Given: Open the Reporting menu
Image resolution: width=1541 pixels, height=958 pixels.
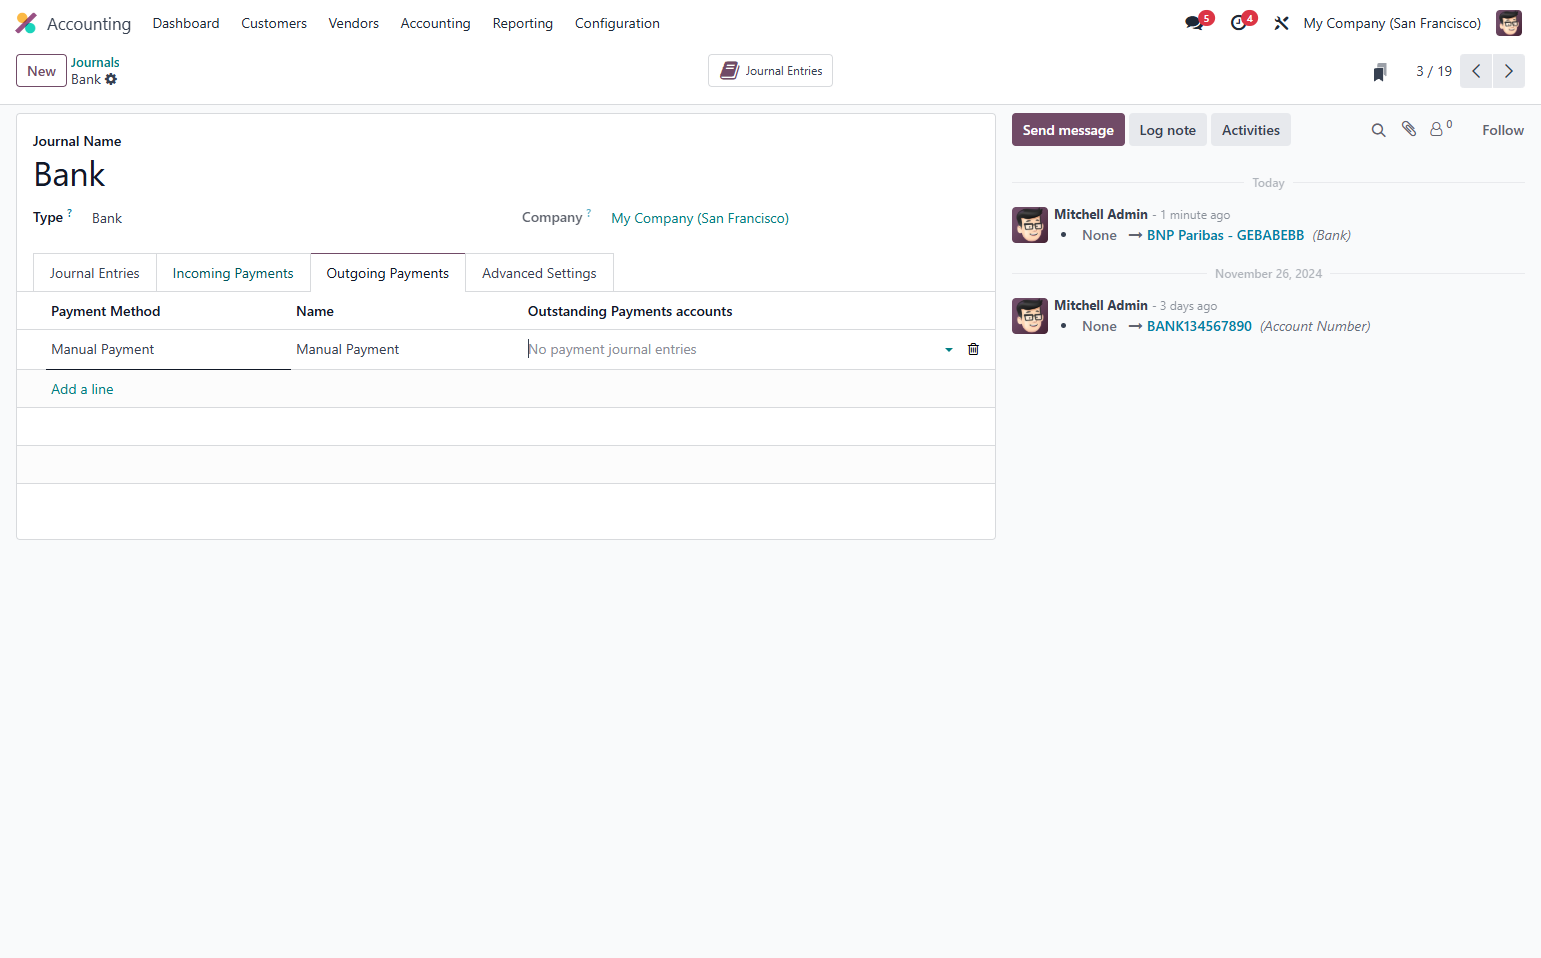Looking at the screenshot, I should [522, 23].
